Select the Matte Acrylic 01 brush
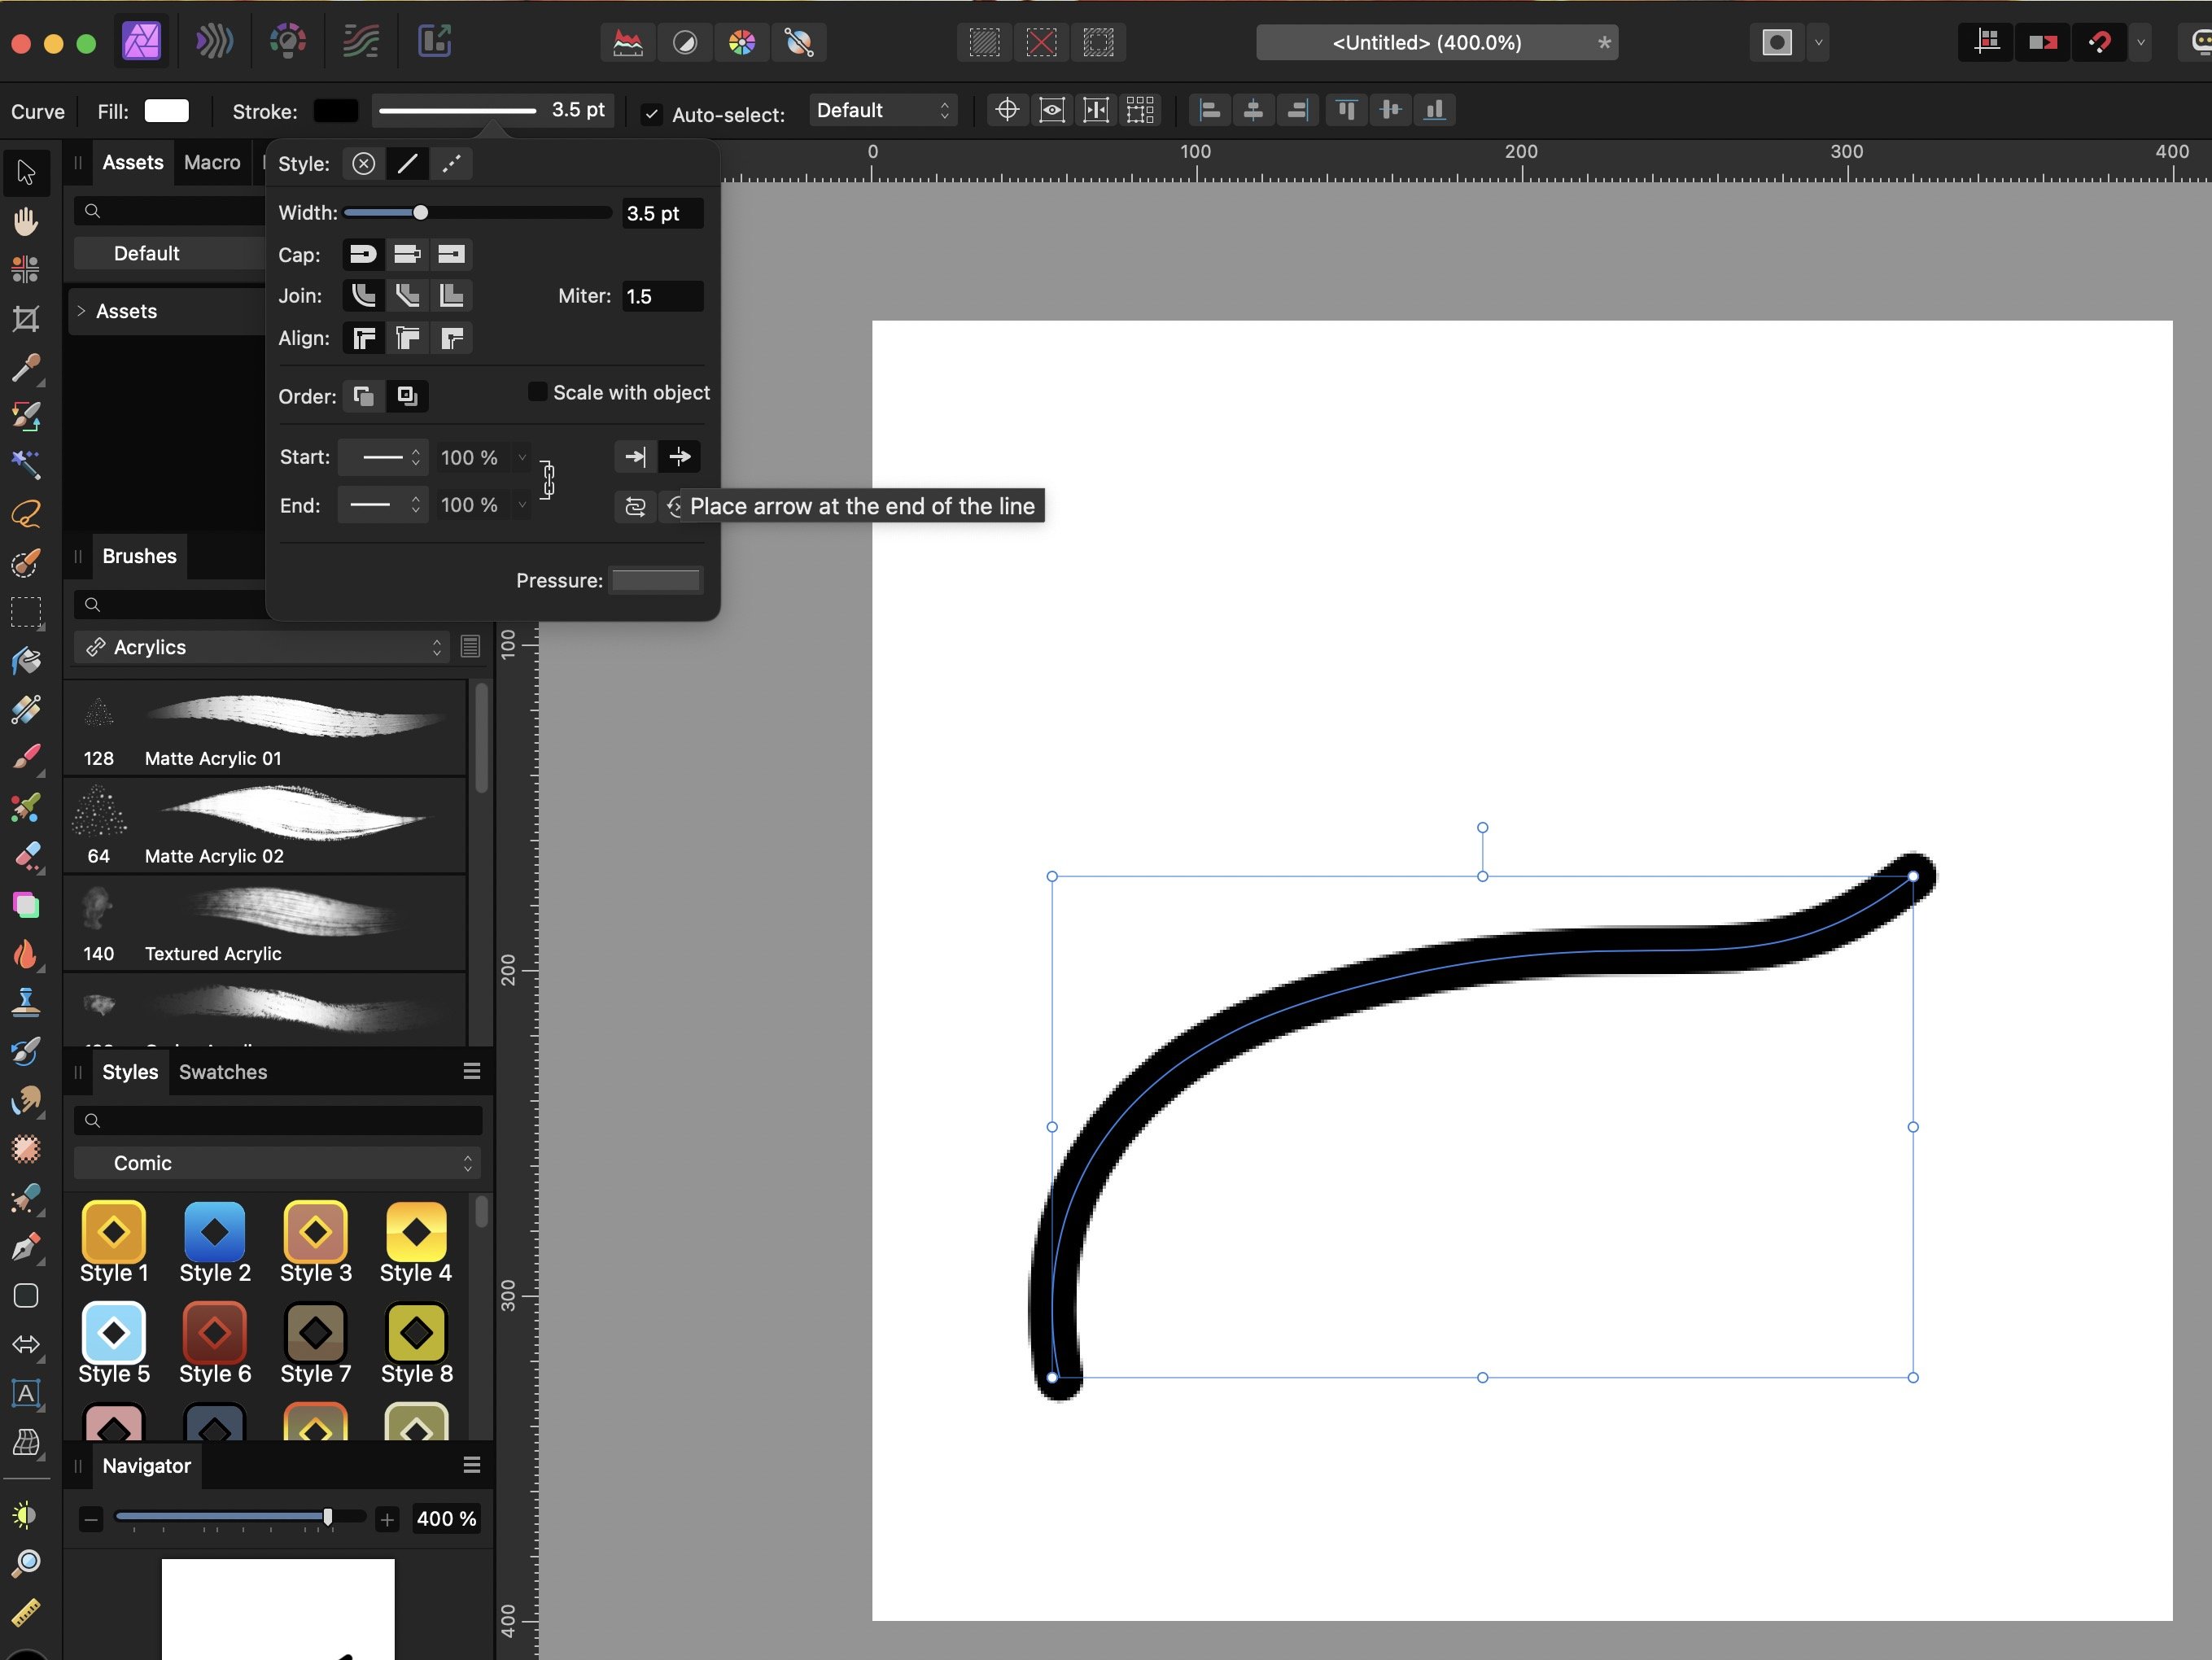2212x1660 pixels. (266, 729)
